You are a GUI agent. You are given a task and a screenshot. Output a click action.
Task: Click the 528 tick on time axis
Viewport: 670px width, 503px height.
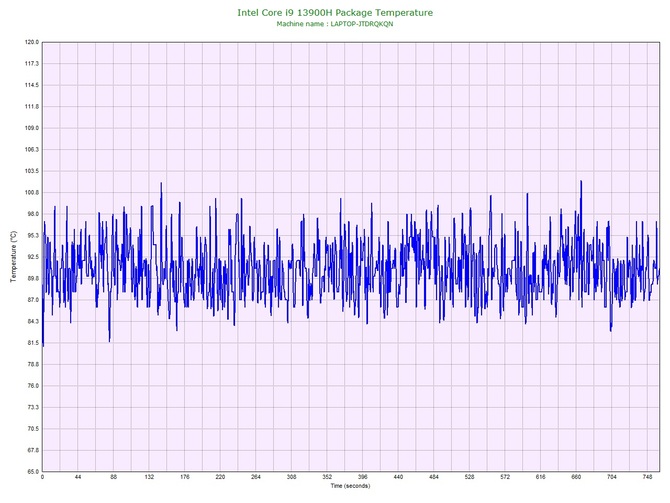click(470, 477)
